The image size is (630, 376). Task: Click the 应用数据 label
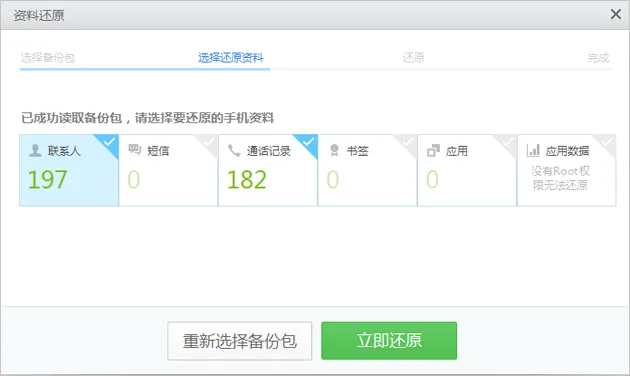[567, 151]
